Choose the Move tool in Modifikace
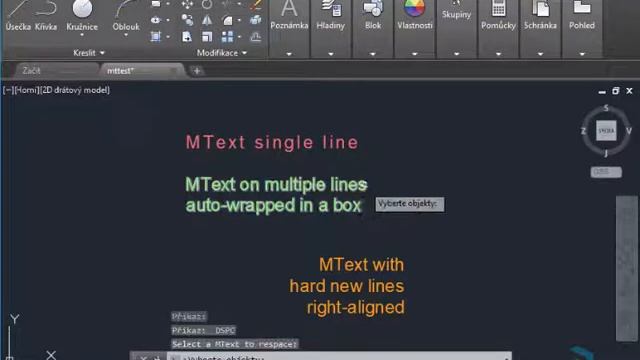The image size is (640, 360). pyautogui.click(x=187, y=4)
